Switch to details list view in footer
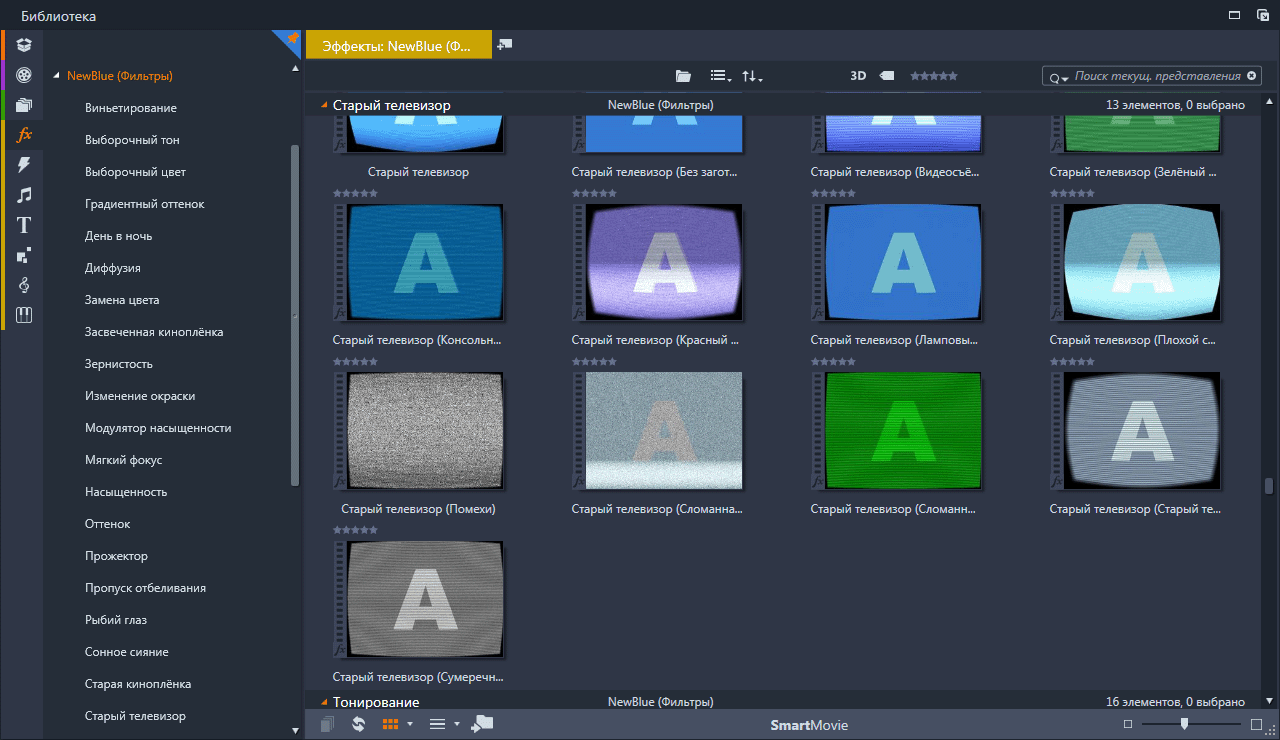This screenshot has height=740, width=1280. tap(437, 724)
